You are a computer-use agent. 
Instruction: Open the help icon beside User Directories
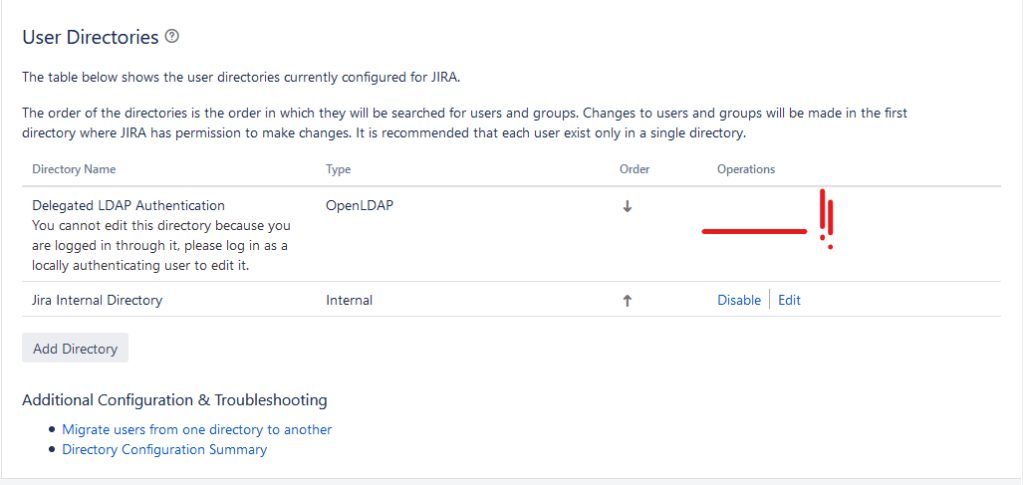pyautogui.click(x=172, y=37)
